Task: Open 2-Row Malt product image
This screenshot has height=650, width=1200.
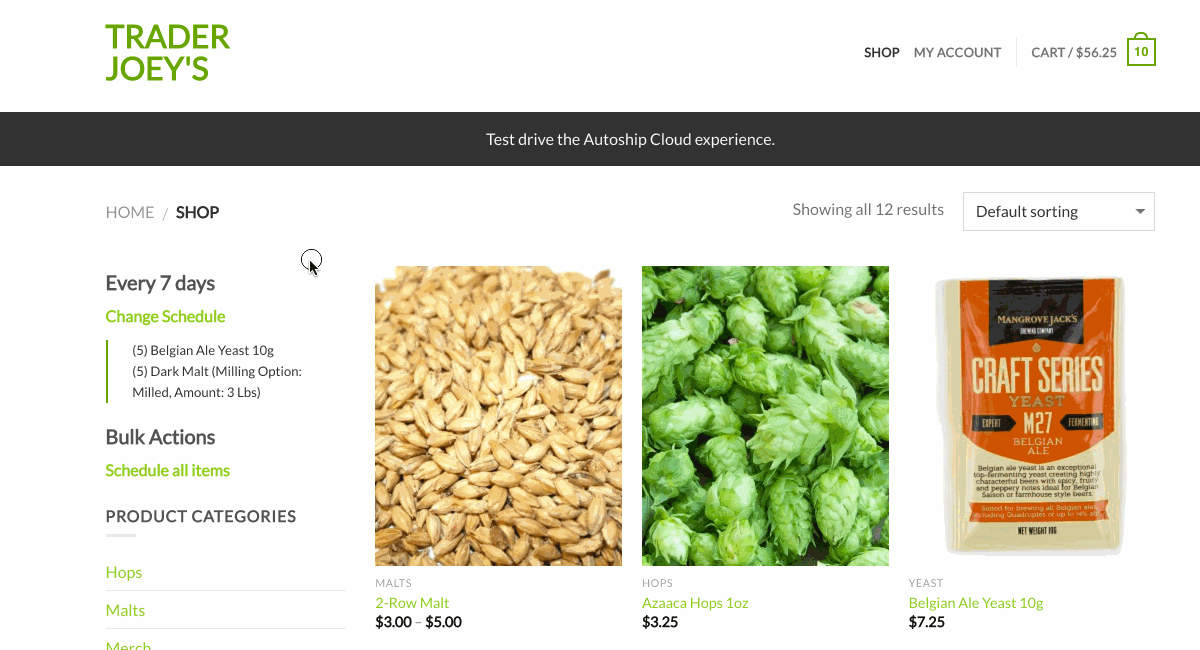Action: [498, 416]
